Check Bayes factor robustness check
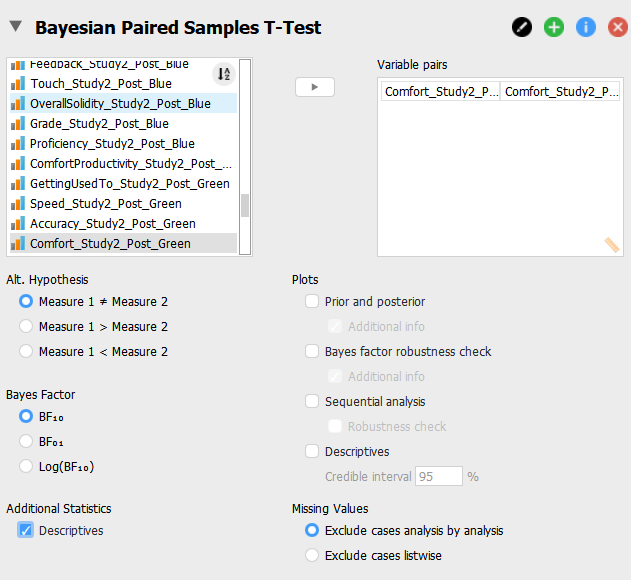The height and width of the screenshot is (580, 631). [312, 351]
